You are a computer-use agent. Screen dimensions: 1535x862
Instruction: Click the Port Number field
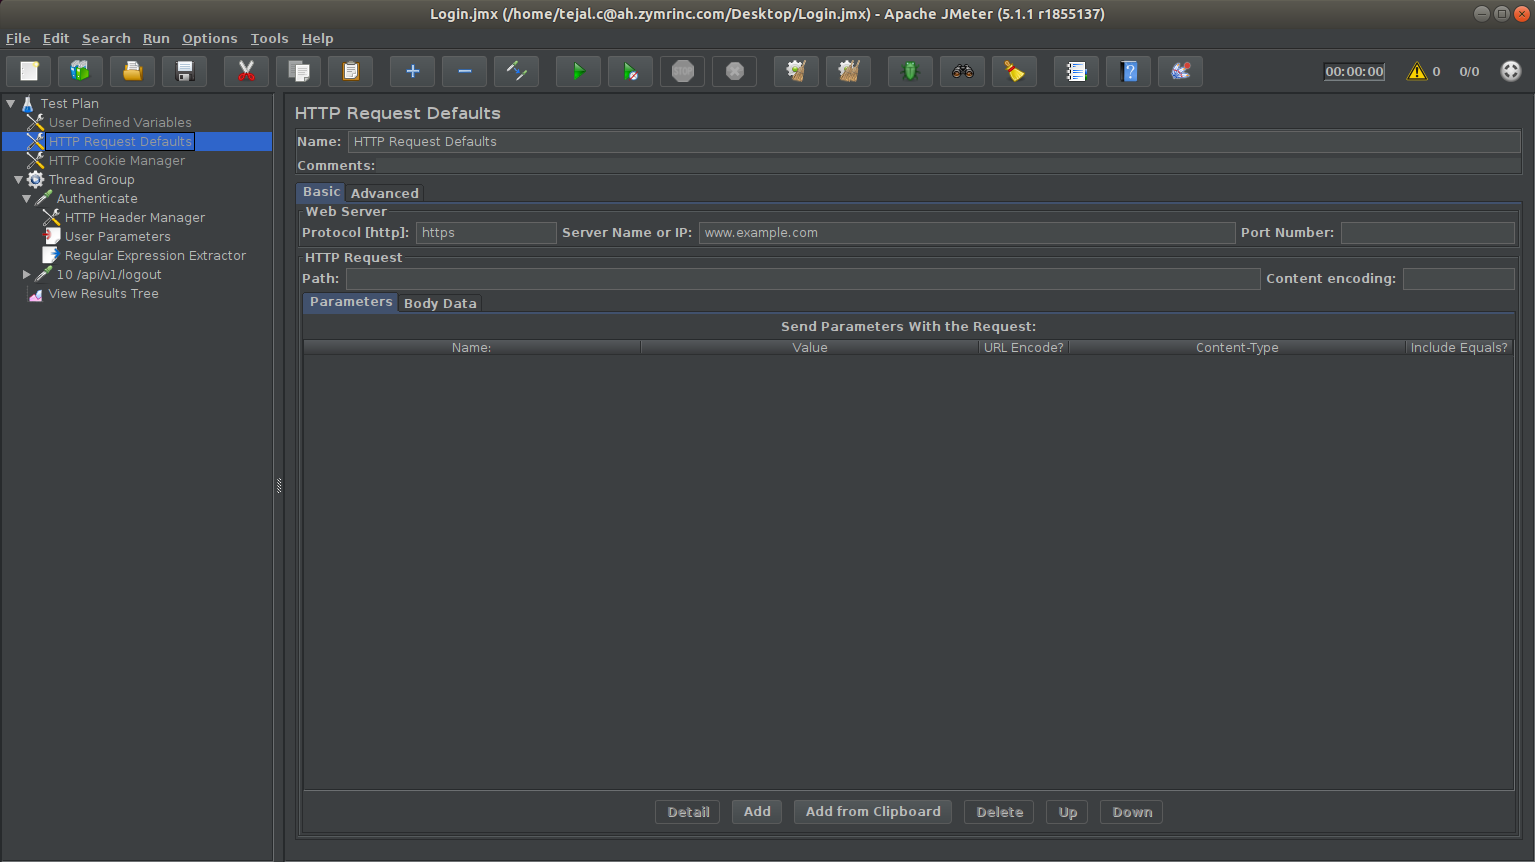click(1428, 233)
